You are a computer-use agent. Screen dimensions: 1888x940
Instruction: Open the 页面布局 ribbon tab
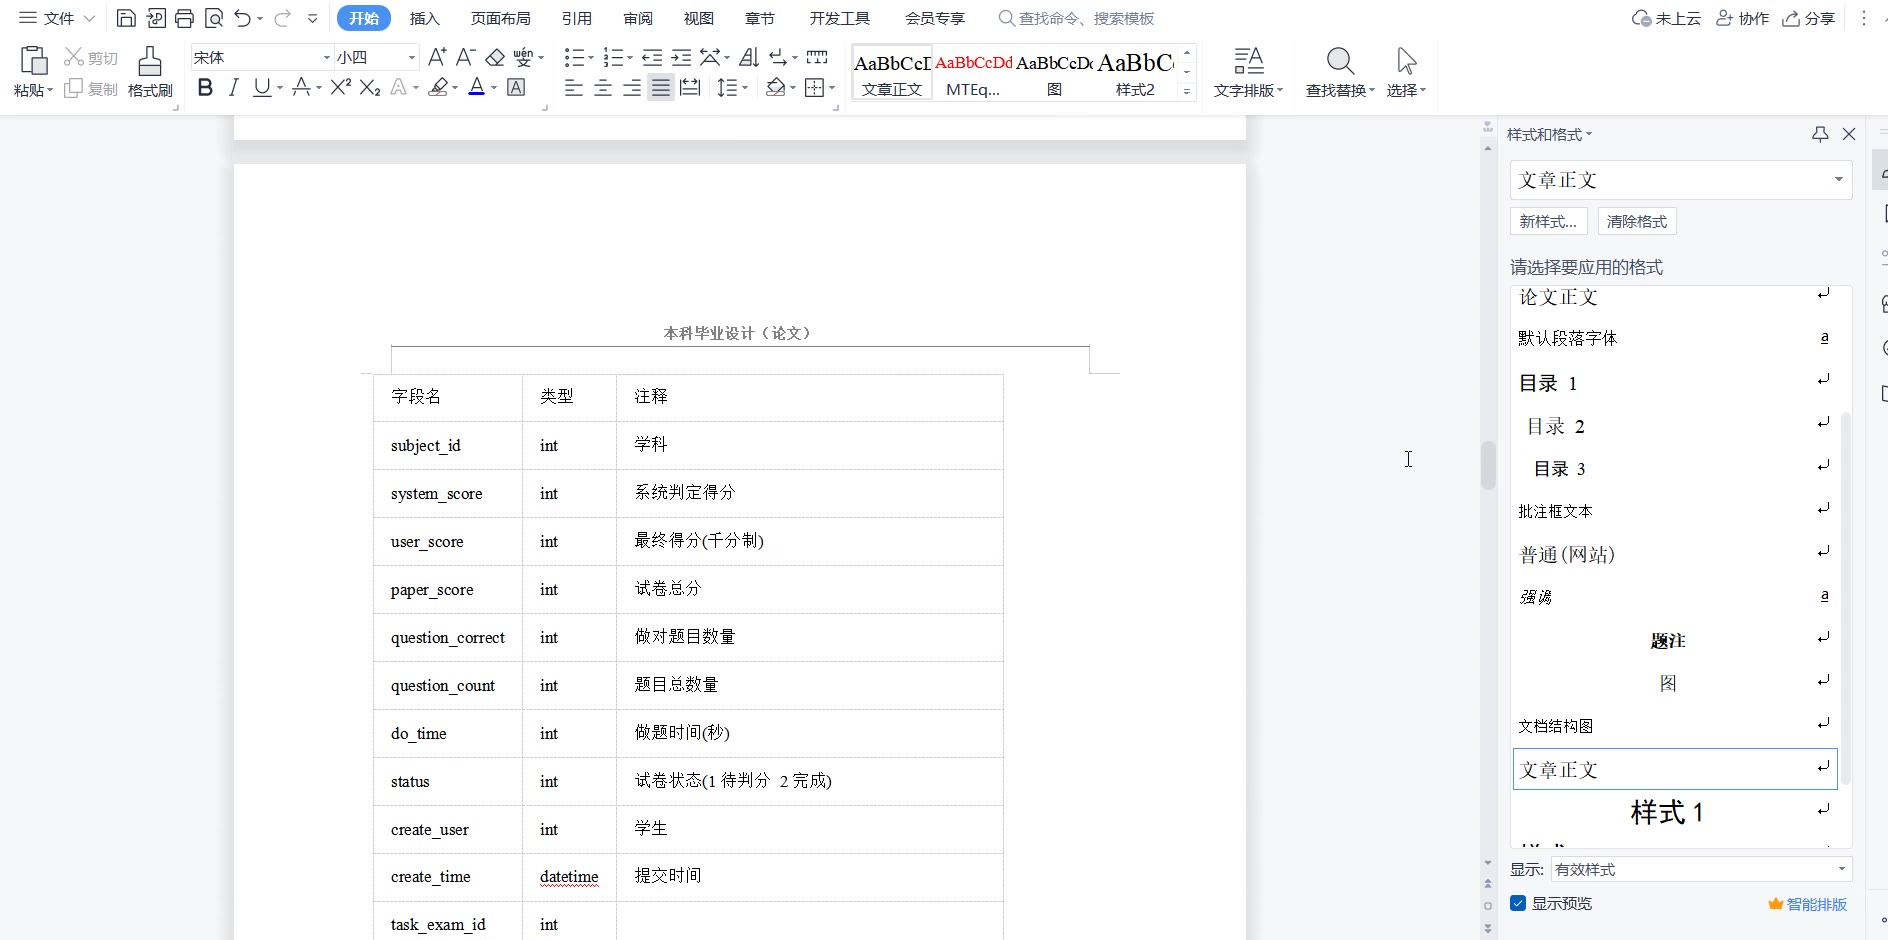click(500, 18)
